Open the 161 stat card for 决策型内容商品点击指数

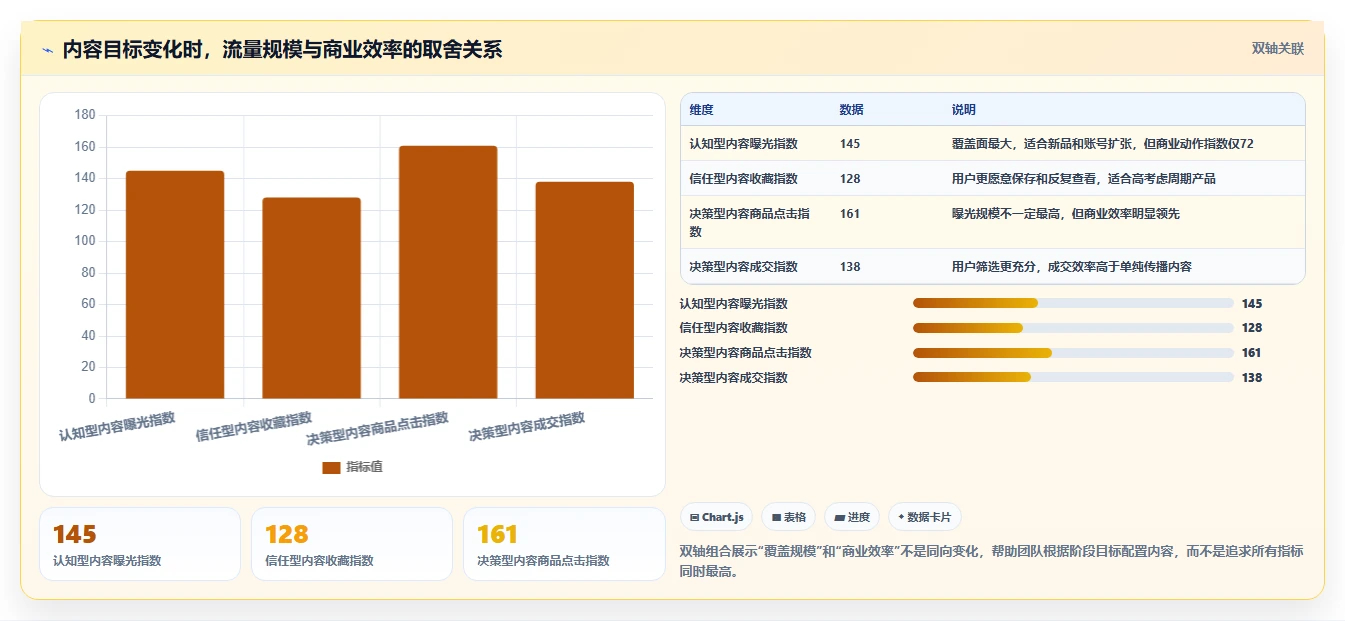(x=564, y=544)
